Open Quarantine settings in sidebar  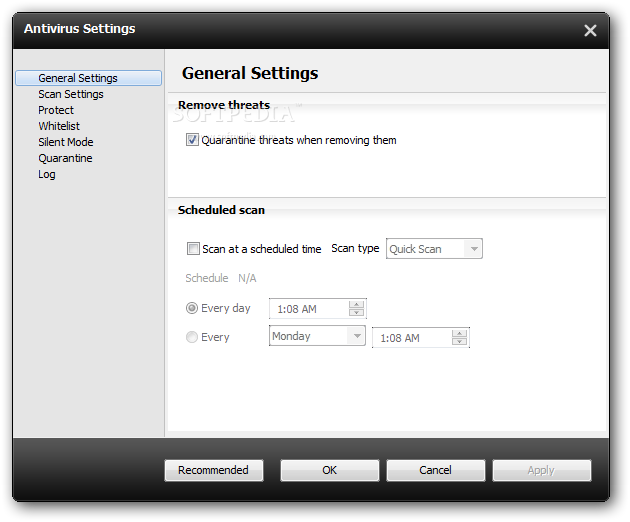tap(65, 158)
